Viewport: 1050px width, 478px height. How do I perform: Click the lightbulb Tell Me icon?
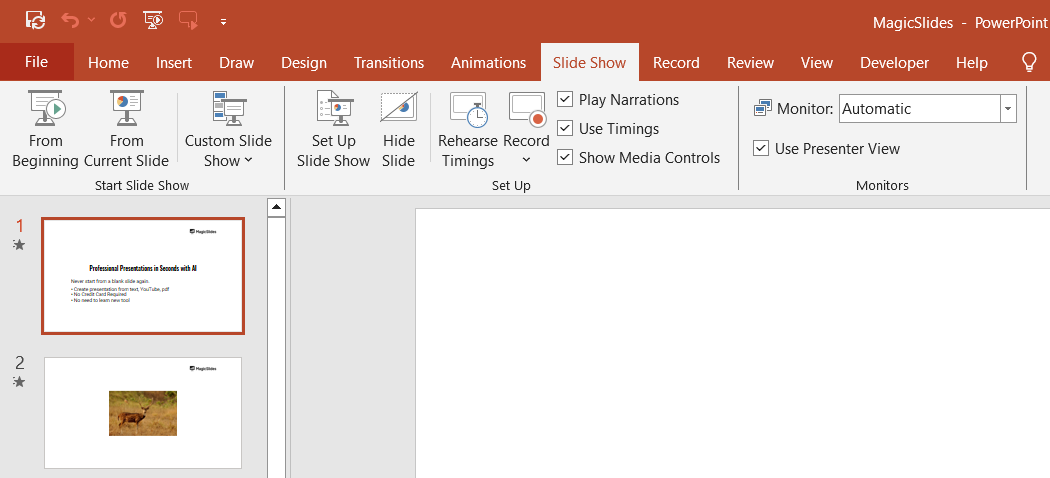pos(1028,62)
